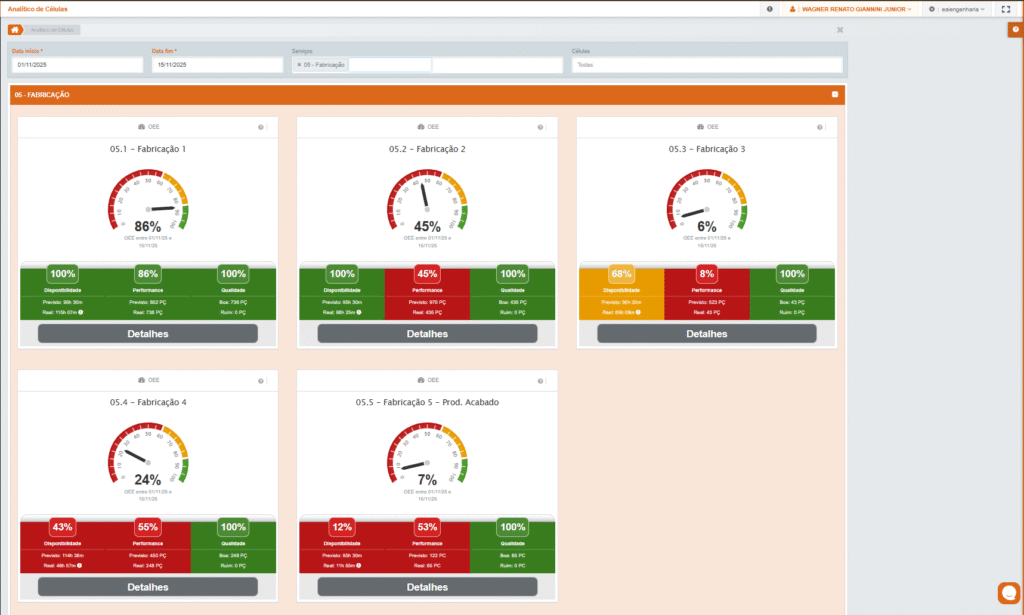Open the help icon in top bar
The image size is (1024, 615).
(769, 9)
